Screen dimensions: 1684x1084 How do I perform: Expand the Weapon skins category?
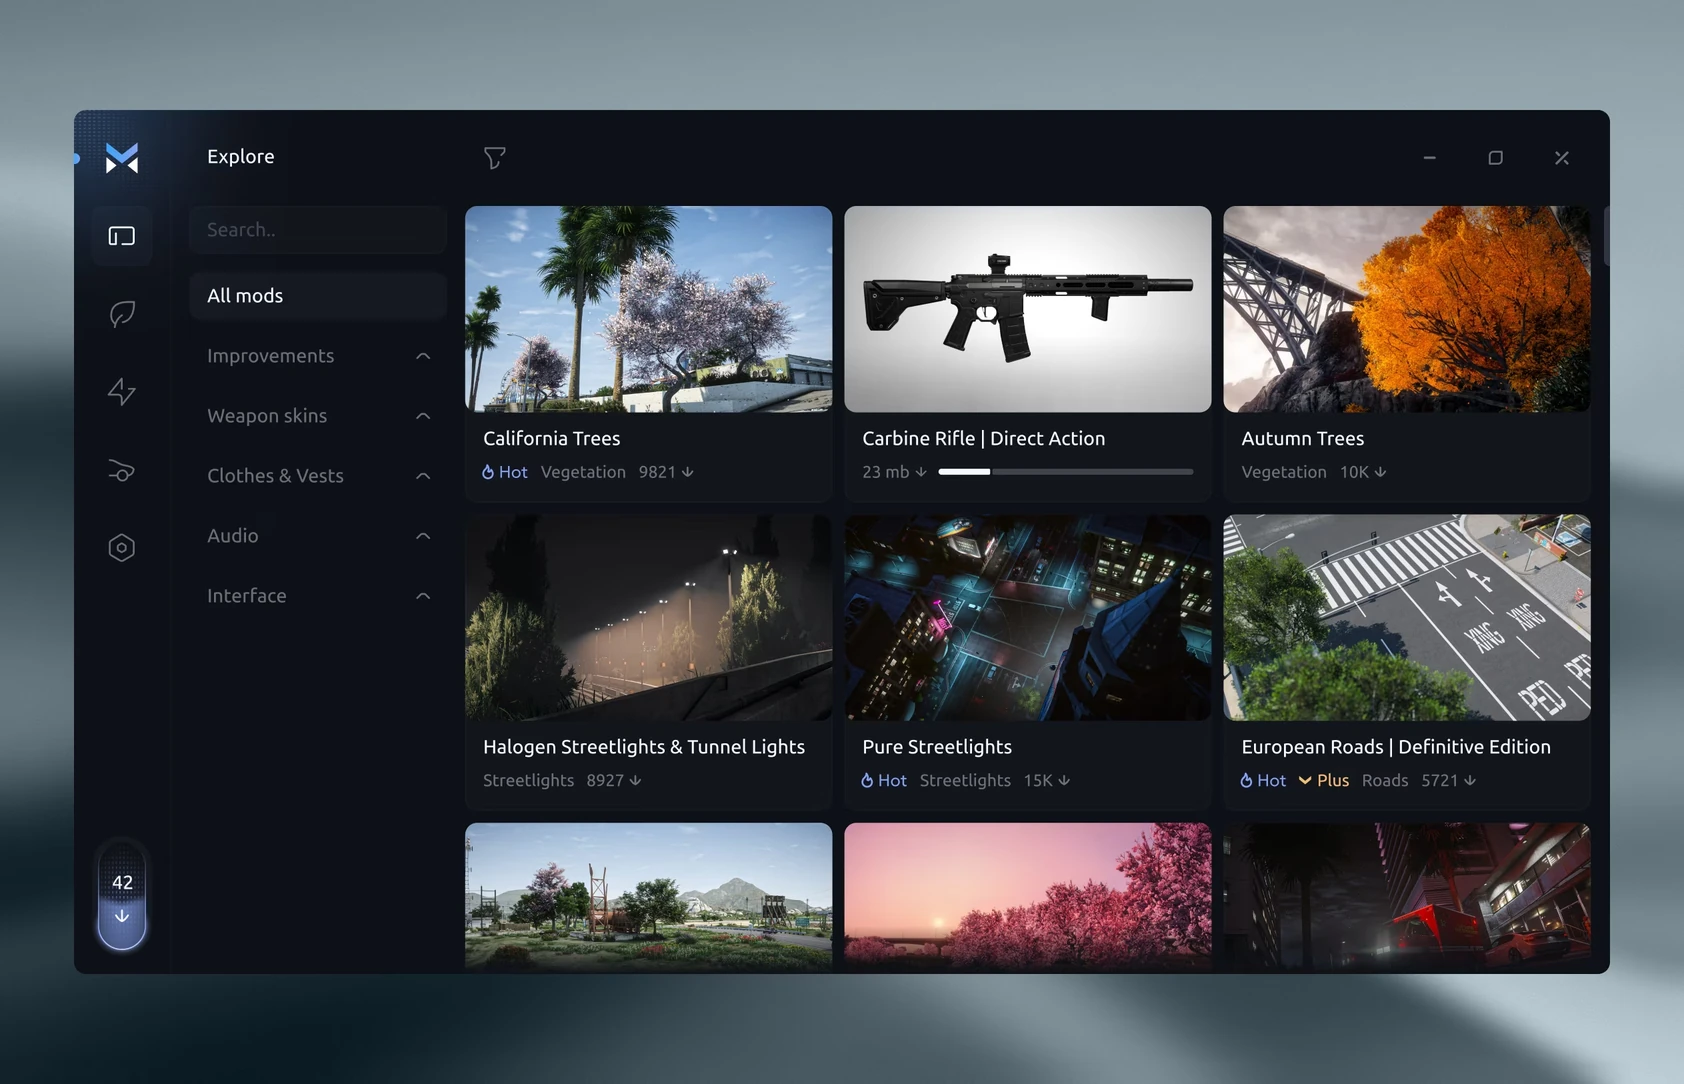point(318,416)
